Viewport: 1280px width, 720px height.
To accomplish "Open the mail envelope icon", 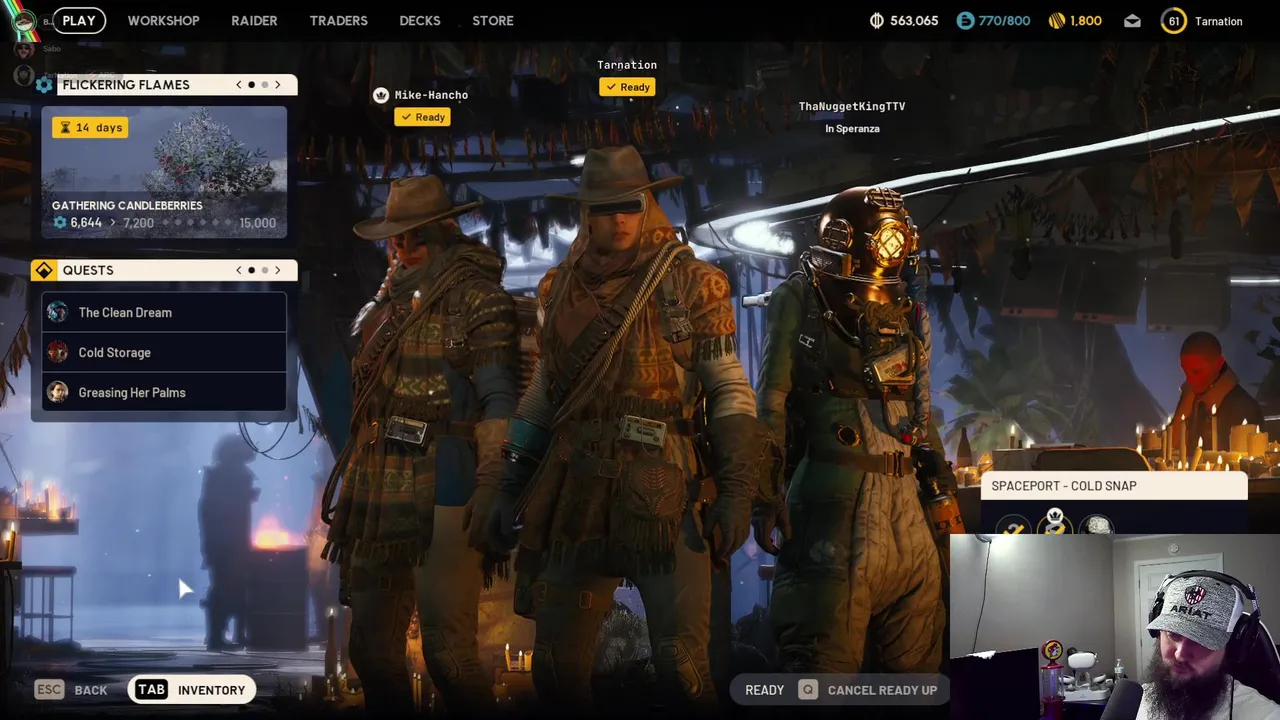I will coord(1132,21).
